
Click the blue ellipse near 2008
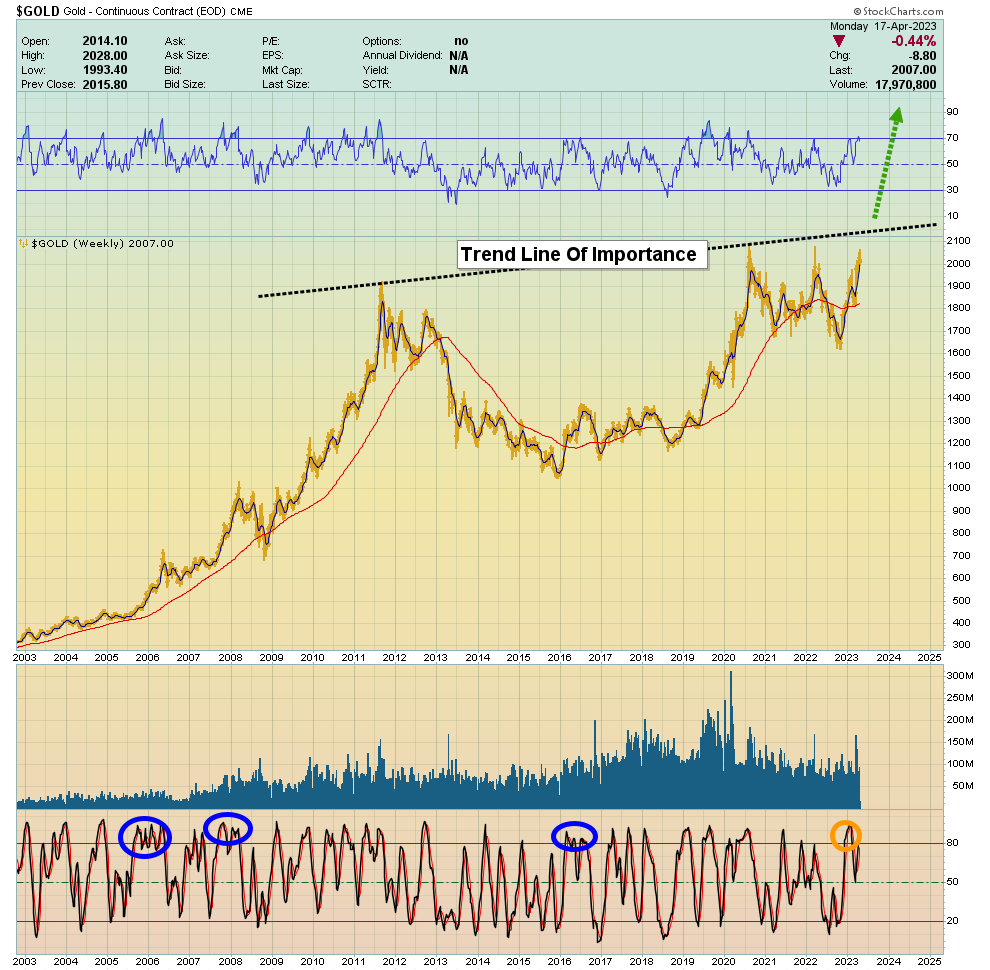[228, 829]
